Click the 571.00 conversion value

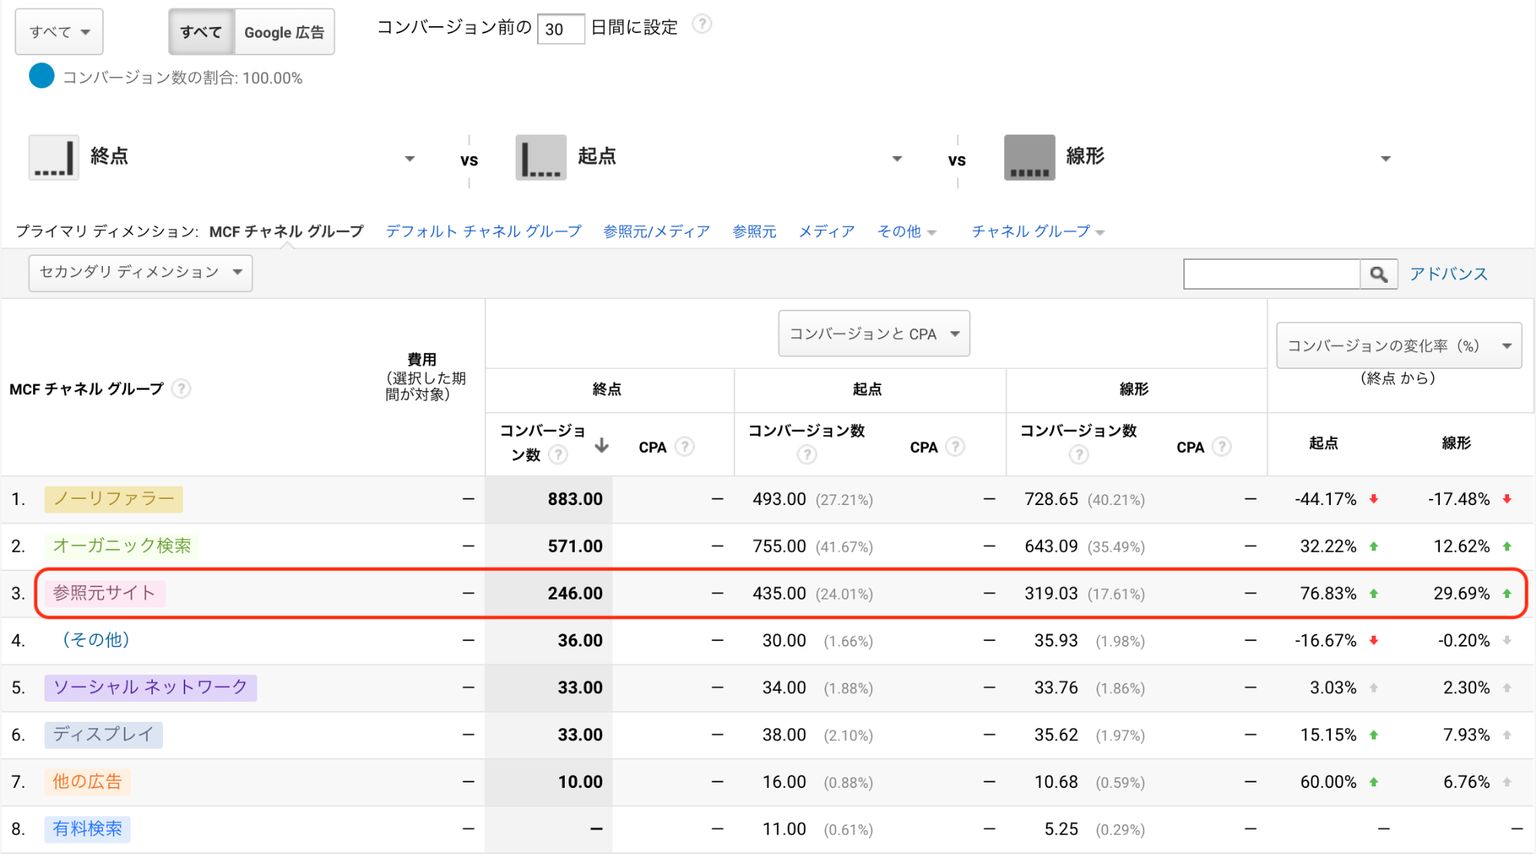pyautogui.click(x=575, y=546)
